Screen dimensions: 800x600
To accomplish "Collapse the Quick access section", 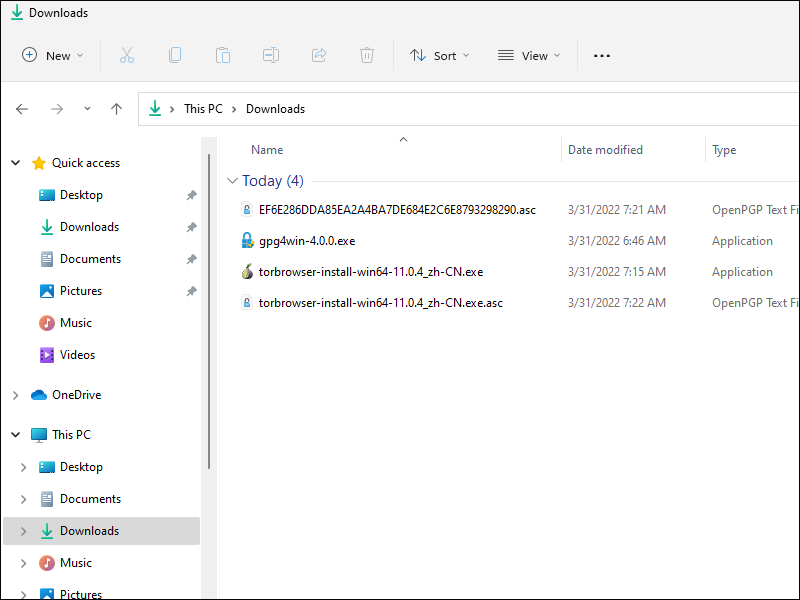I will pyautogui.click(x=15, y=163).
